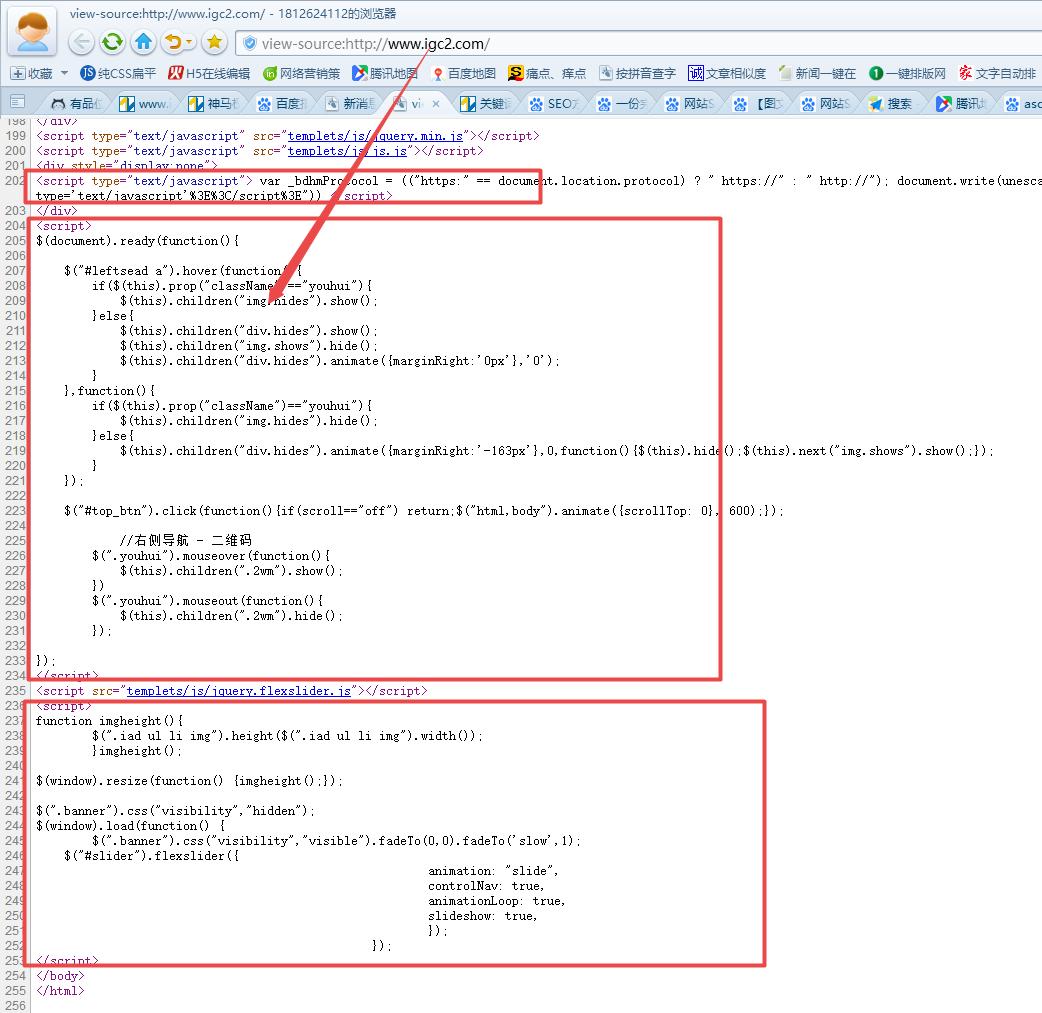Click the browser back arrow button
The image size is (1042, 1013).
point(82,42)
